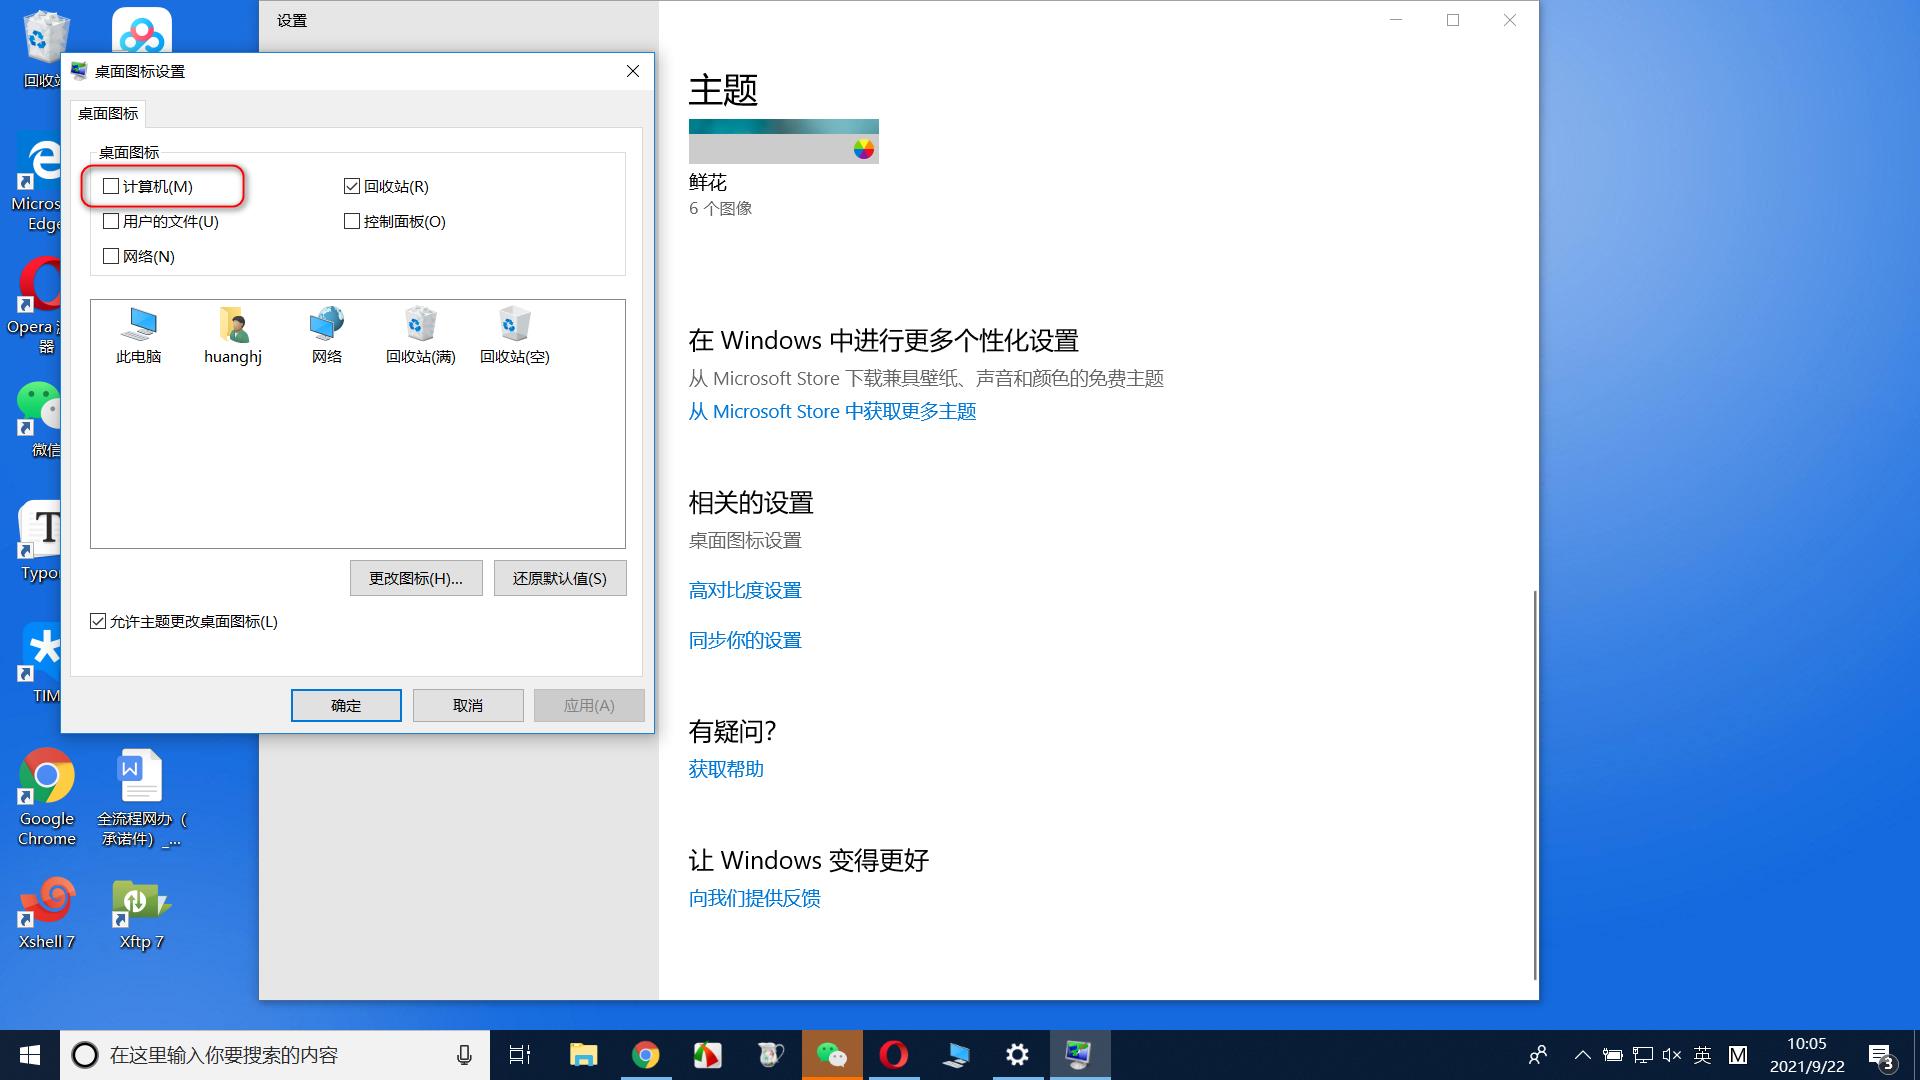1920x1080 pixels.
Task: Click 还原默认值(S) restore defaults button
Action: tap(560, 578)
